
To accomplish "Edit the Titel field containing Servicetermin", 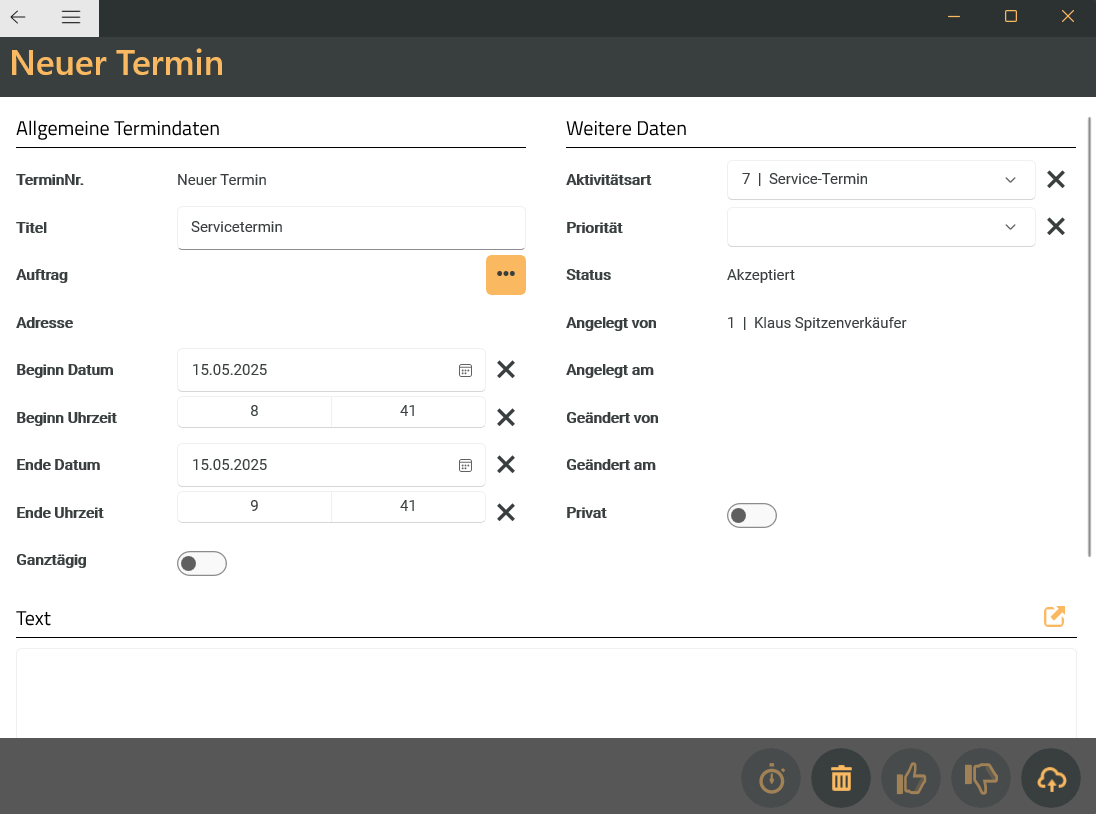I will point(351,228).
